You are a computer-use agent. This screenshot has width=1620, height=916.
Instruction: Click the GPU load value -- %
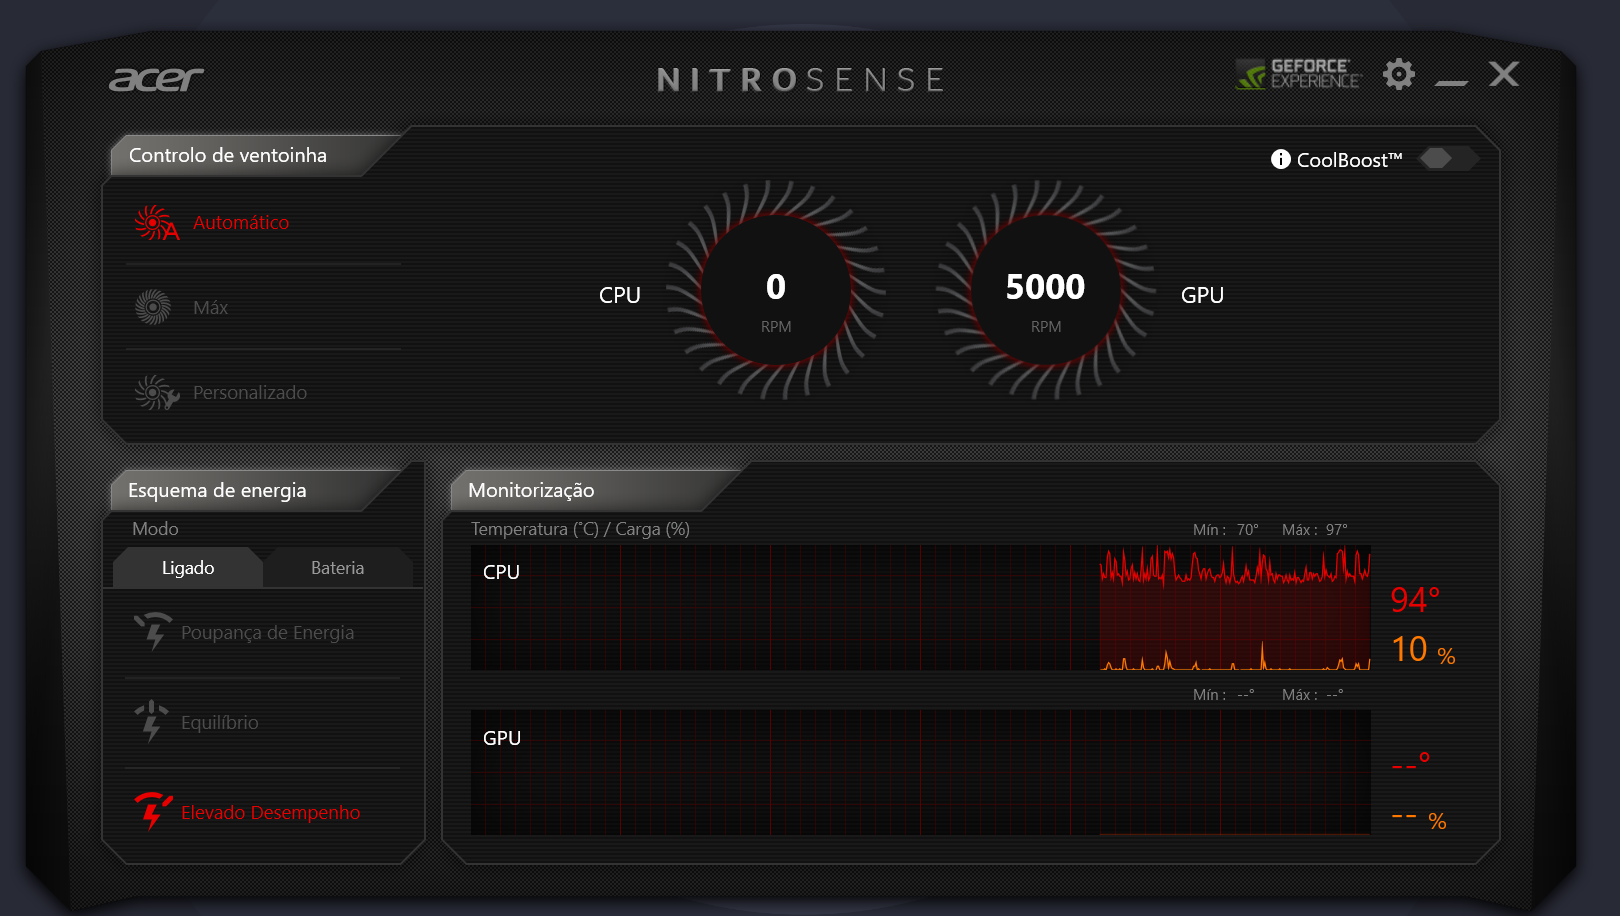point(1419,820)
